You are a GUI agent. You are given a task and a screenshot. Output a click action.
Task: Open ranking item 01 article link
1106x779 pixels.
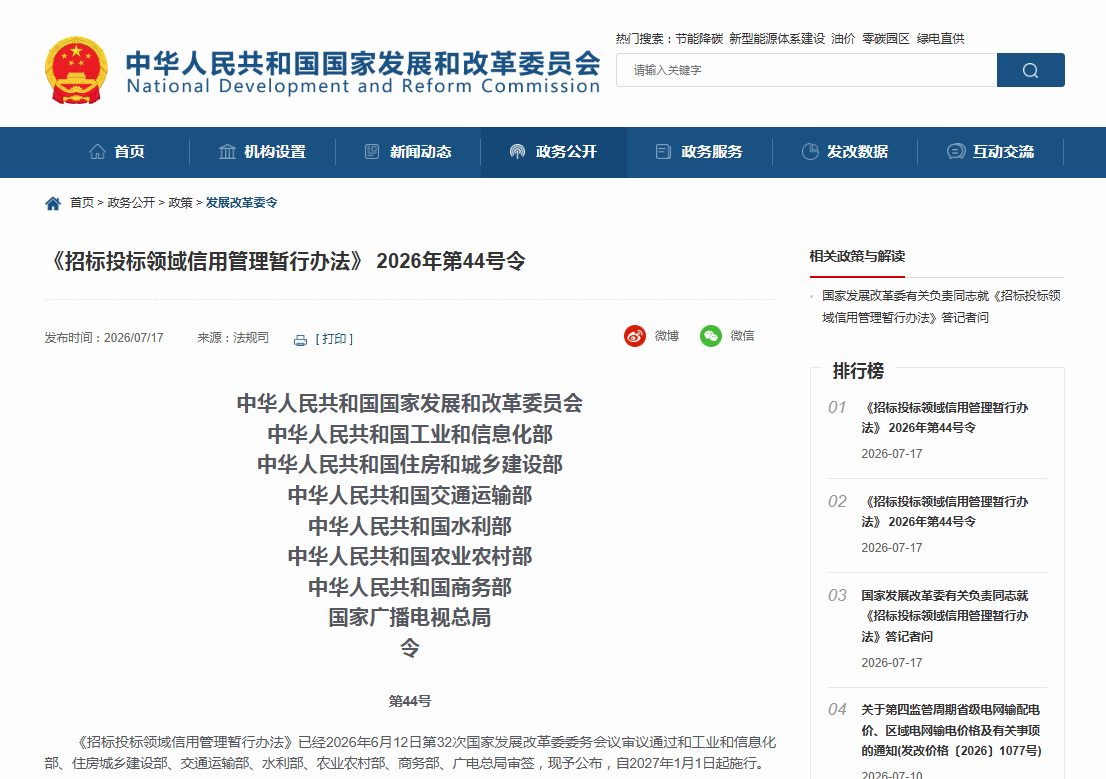click(x=944, y=418)
